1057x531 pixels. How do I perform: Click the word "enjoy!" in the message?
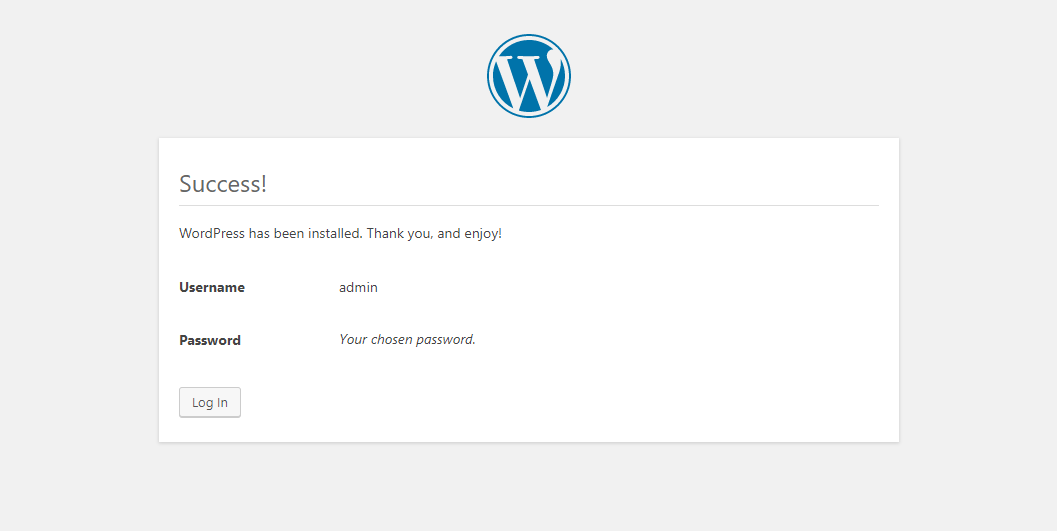[483, 234]
